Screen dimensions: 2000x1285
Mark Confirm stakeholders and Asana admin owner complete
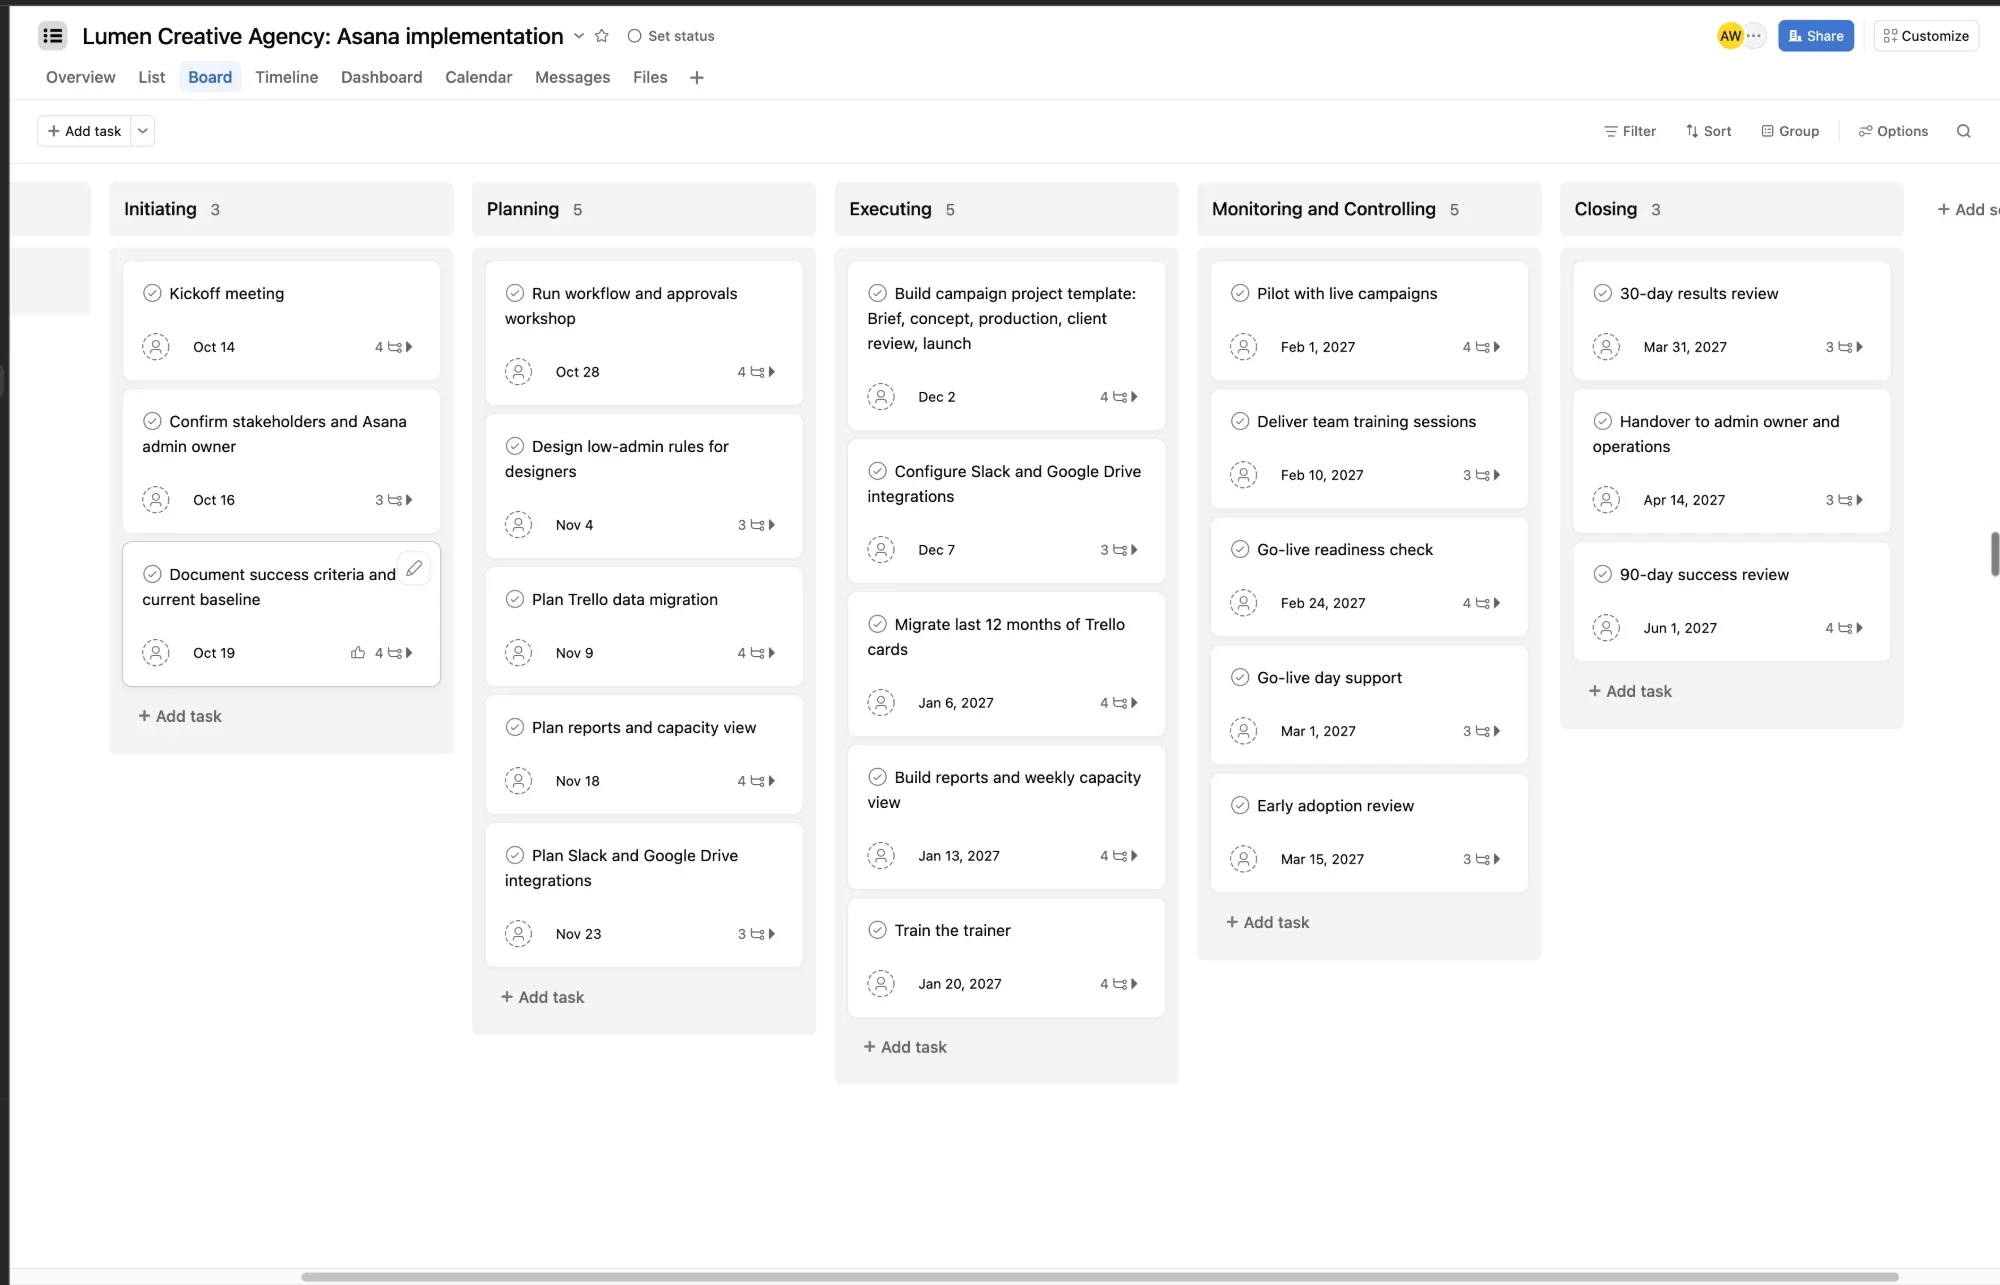[x=152, y=421]
